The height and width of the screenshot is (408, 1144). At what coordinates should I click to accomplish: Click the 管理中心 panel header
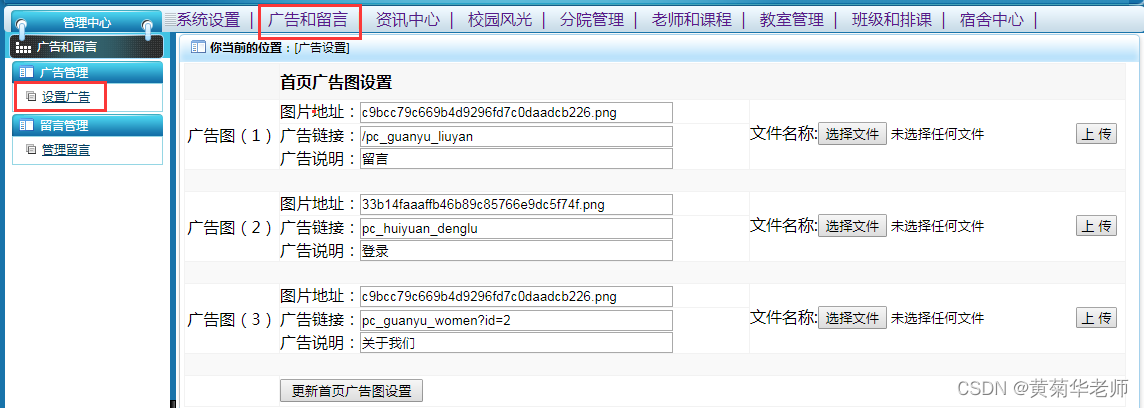[x=88, y=23]
